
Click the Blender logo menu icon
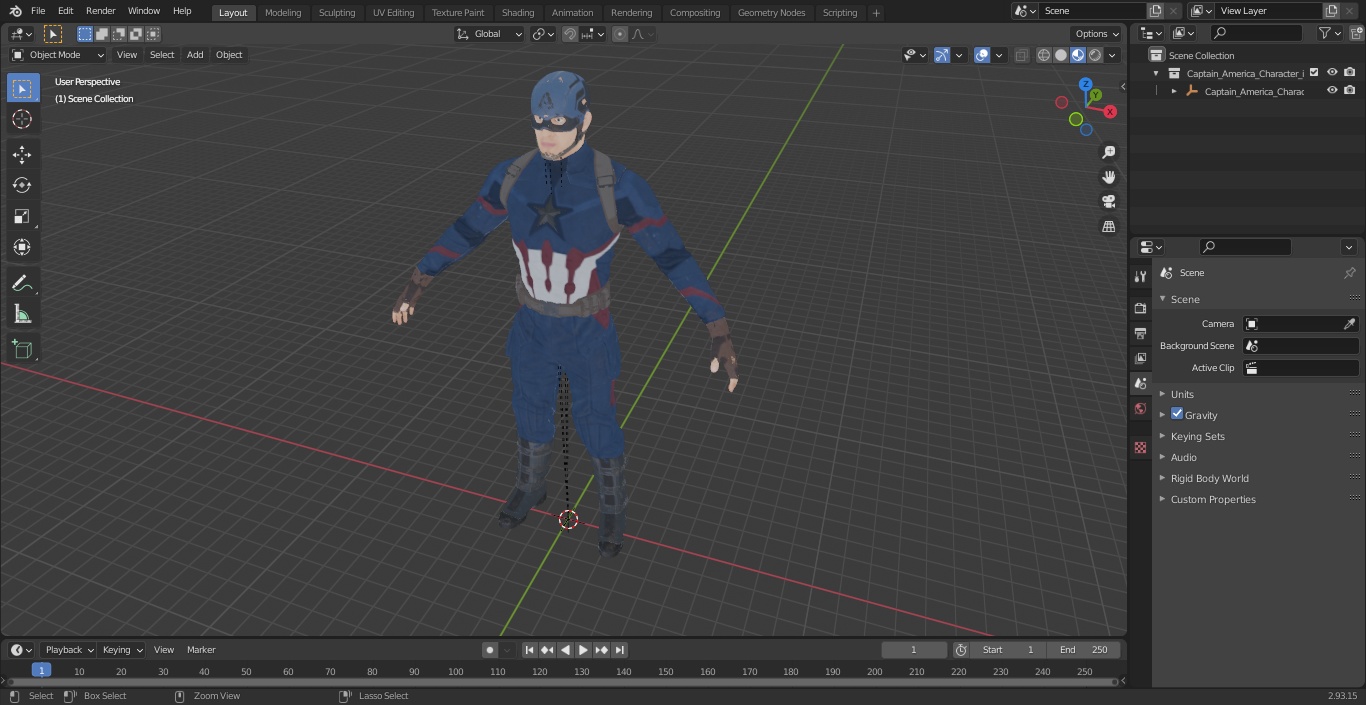(x=15, y=11)
